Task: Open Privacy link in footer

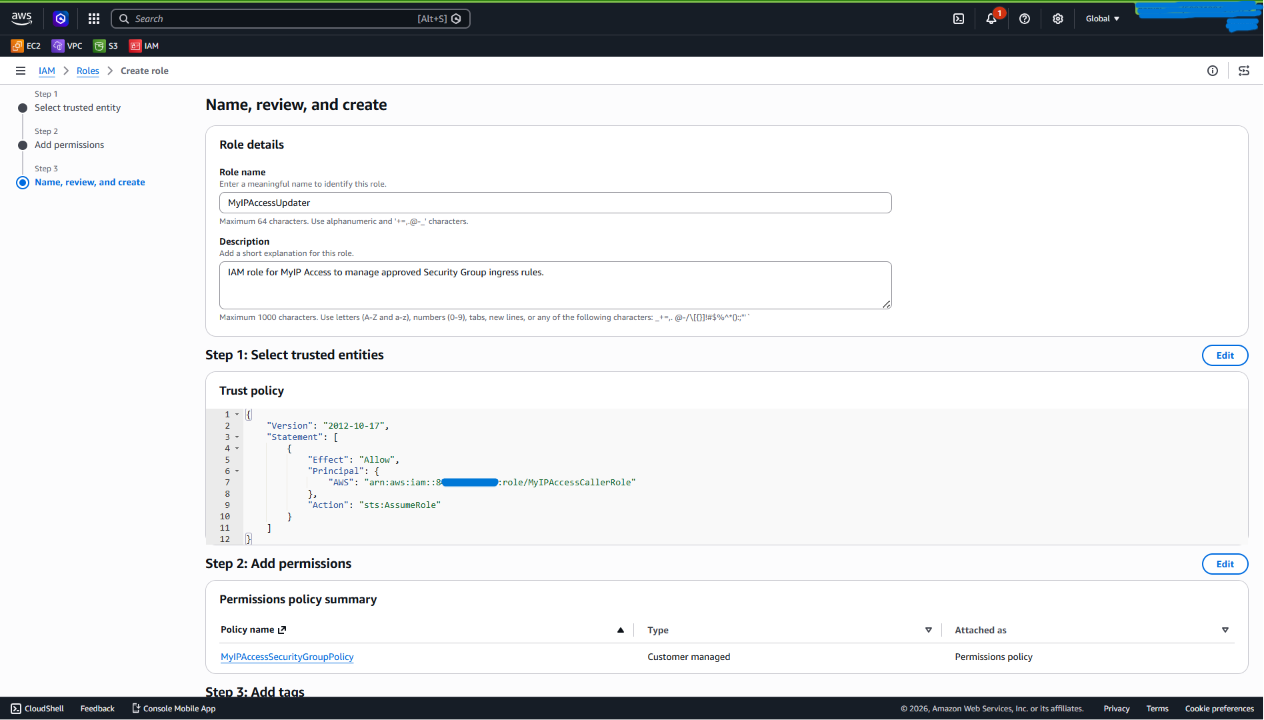Action: (x=1117, y=708)
